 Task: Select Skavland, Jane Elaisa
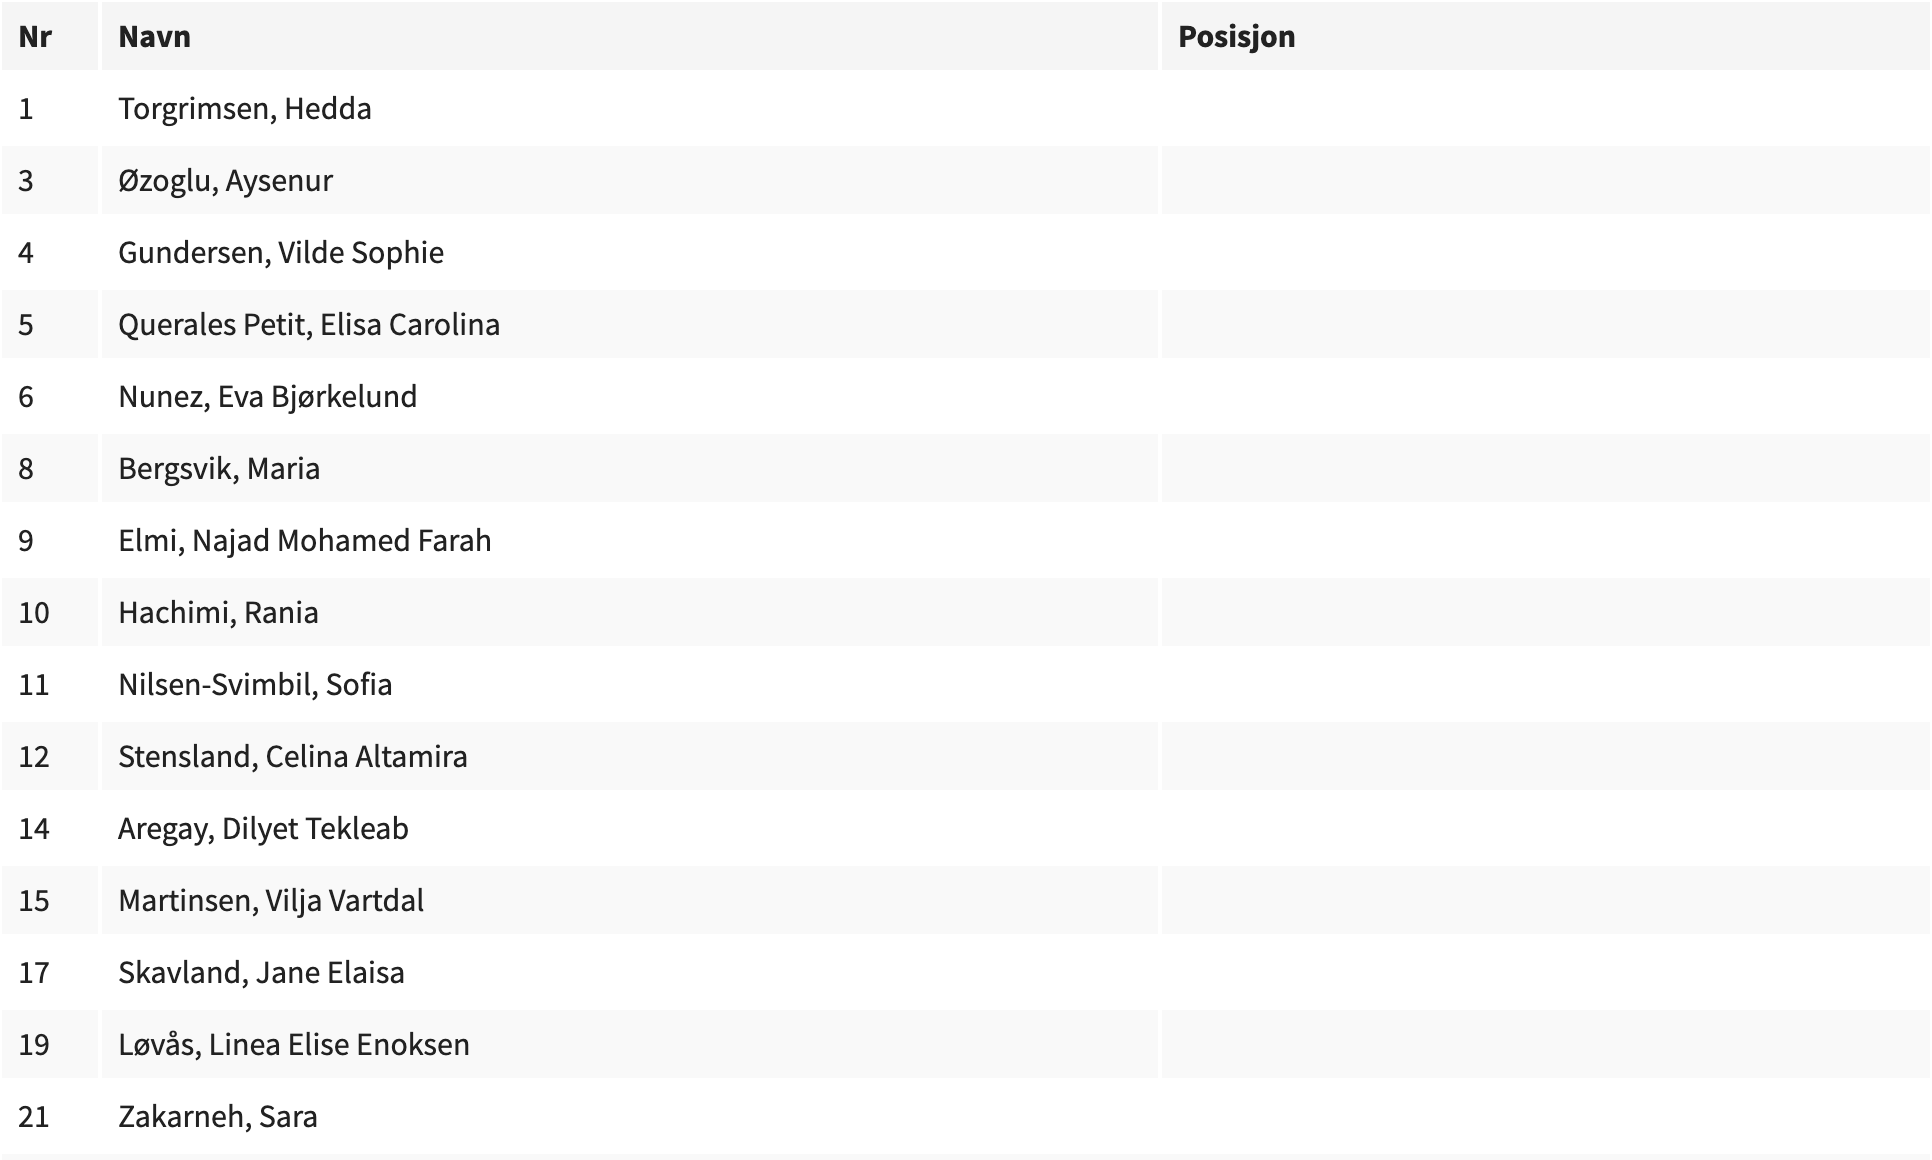261,973
